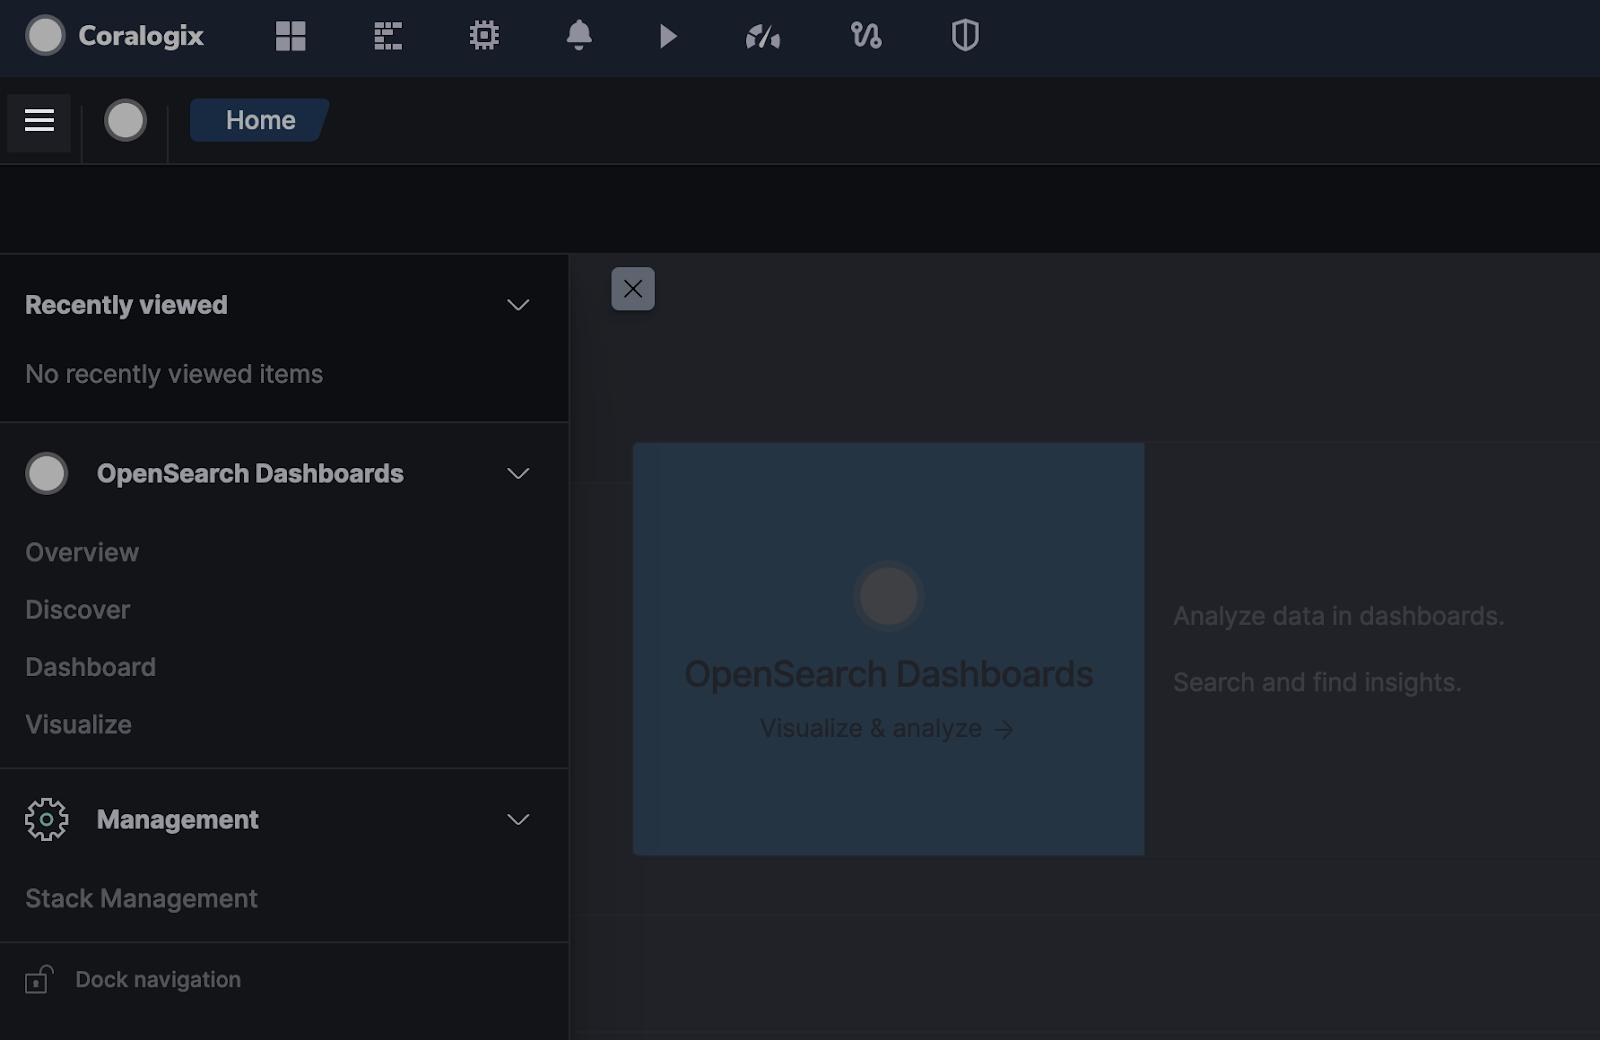This screenshot has height=1040, width=1600.
Task: Click 'No recently viewed items' text
Action: [174, 374]
